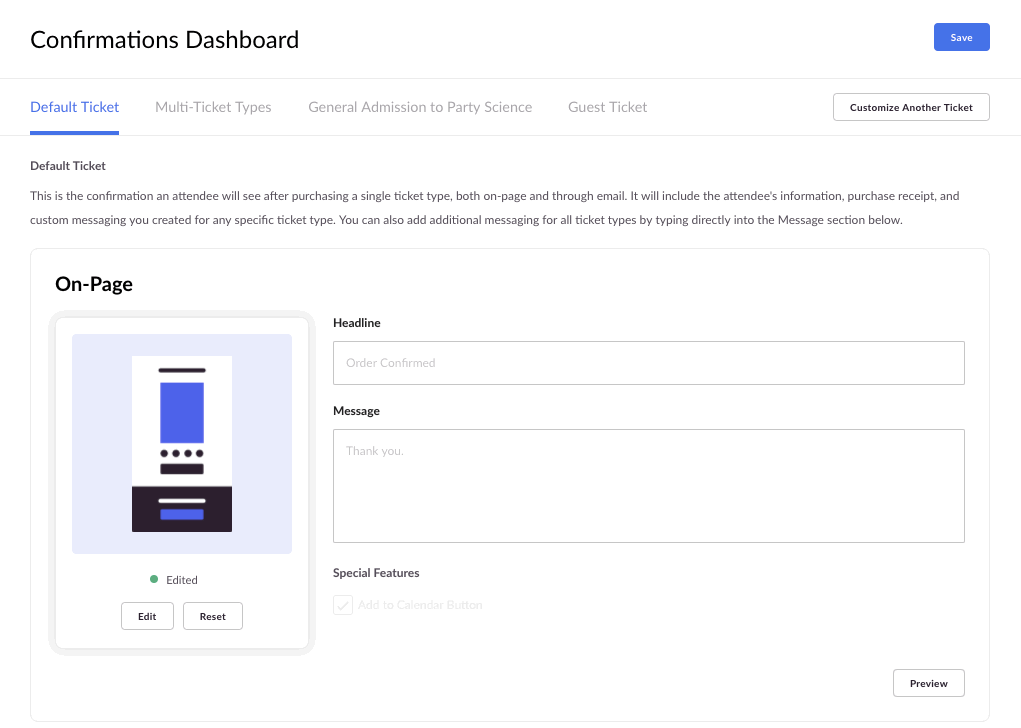1021x728 pixels.
Task: Open the Preview of the on-page confirmation
Action: 929,683
